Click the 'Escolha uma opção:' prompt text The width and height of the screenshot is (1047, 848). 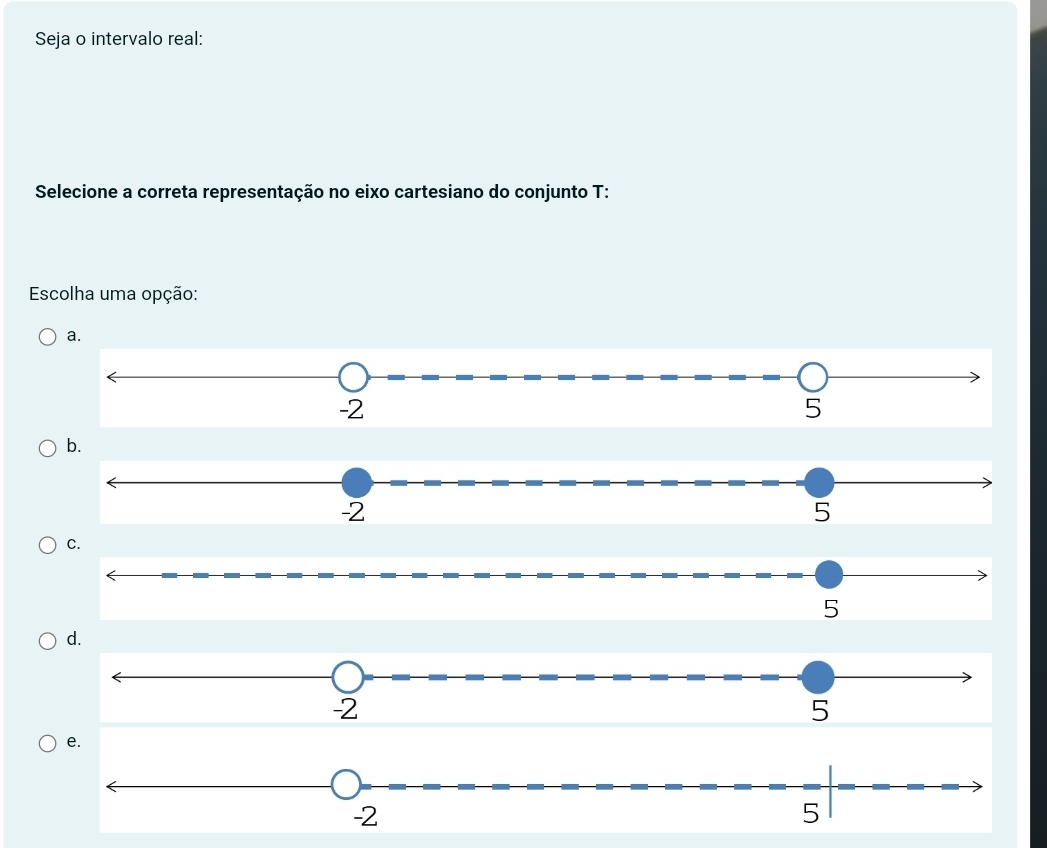point(114,294)
